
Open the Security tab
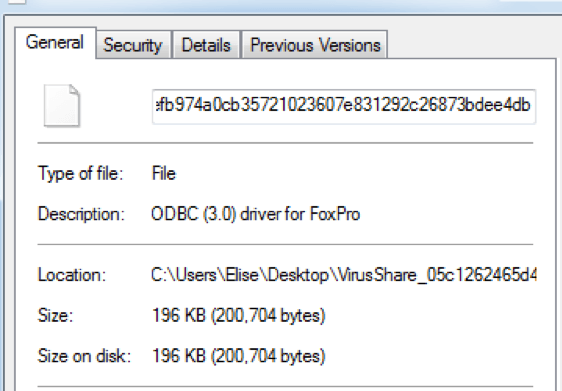click(x=133, y=45)
